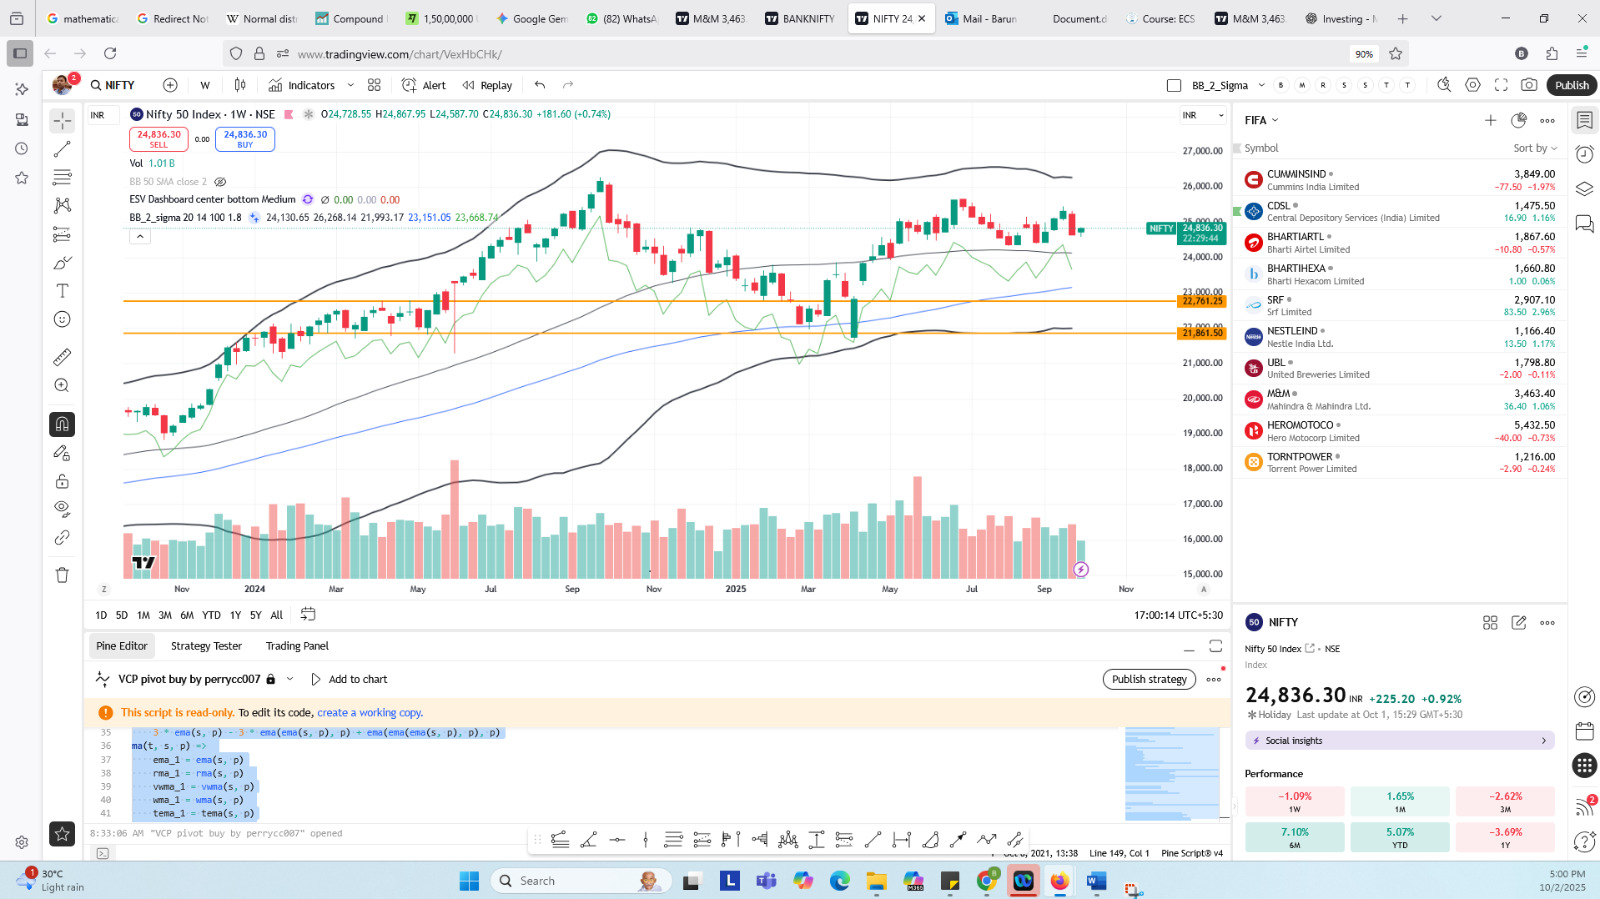The width and height of the screenshot is (1600, 899).
Task: Click the blue BUY price button
Action: (x=245, y=139)
